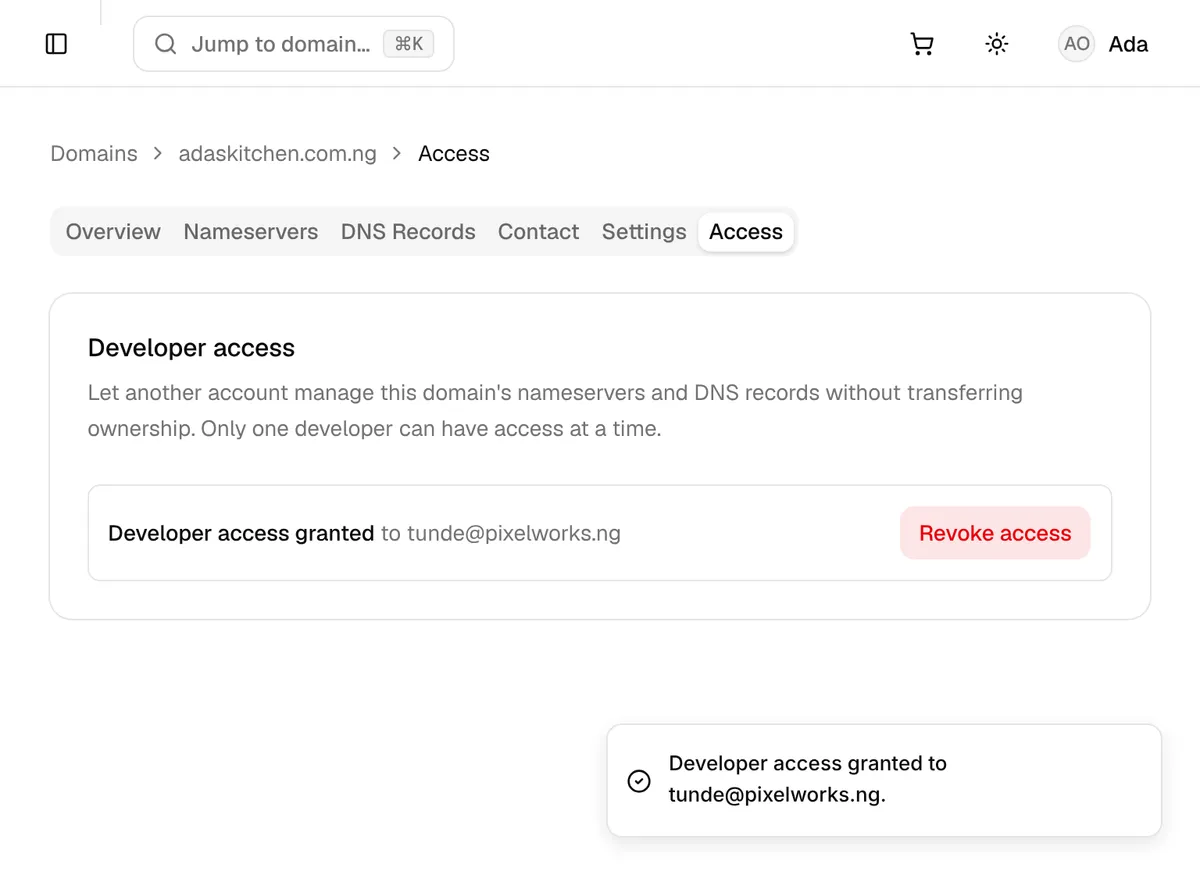Switch to the Overview tab

point(113,232)
